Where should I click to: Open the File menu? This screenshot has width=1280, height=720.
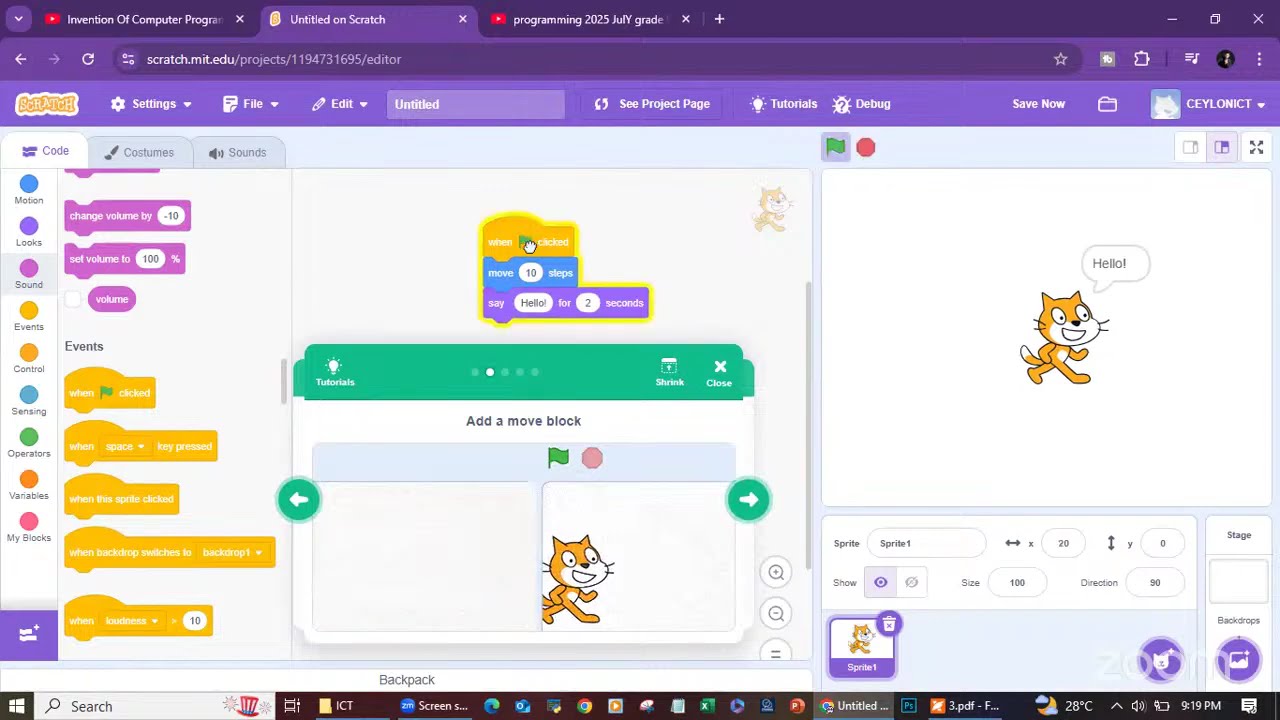click(251, 104)
